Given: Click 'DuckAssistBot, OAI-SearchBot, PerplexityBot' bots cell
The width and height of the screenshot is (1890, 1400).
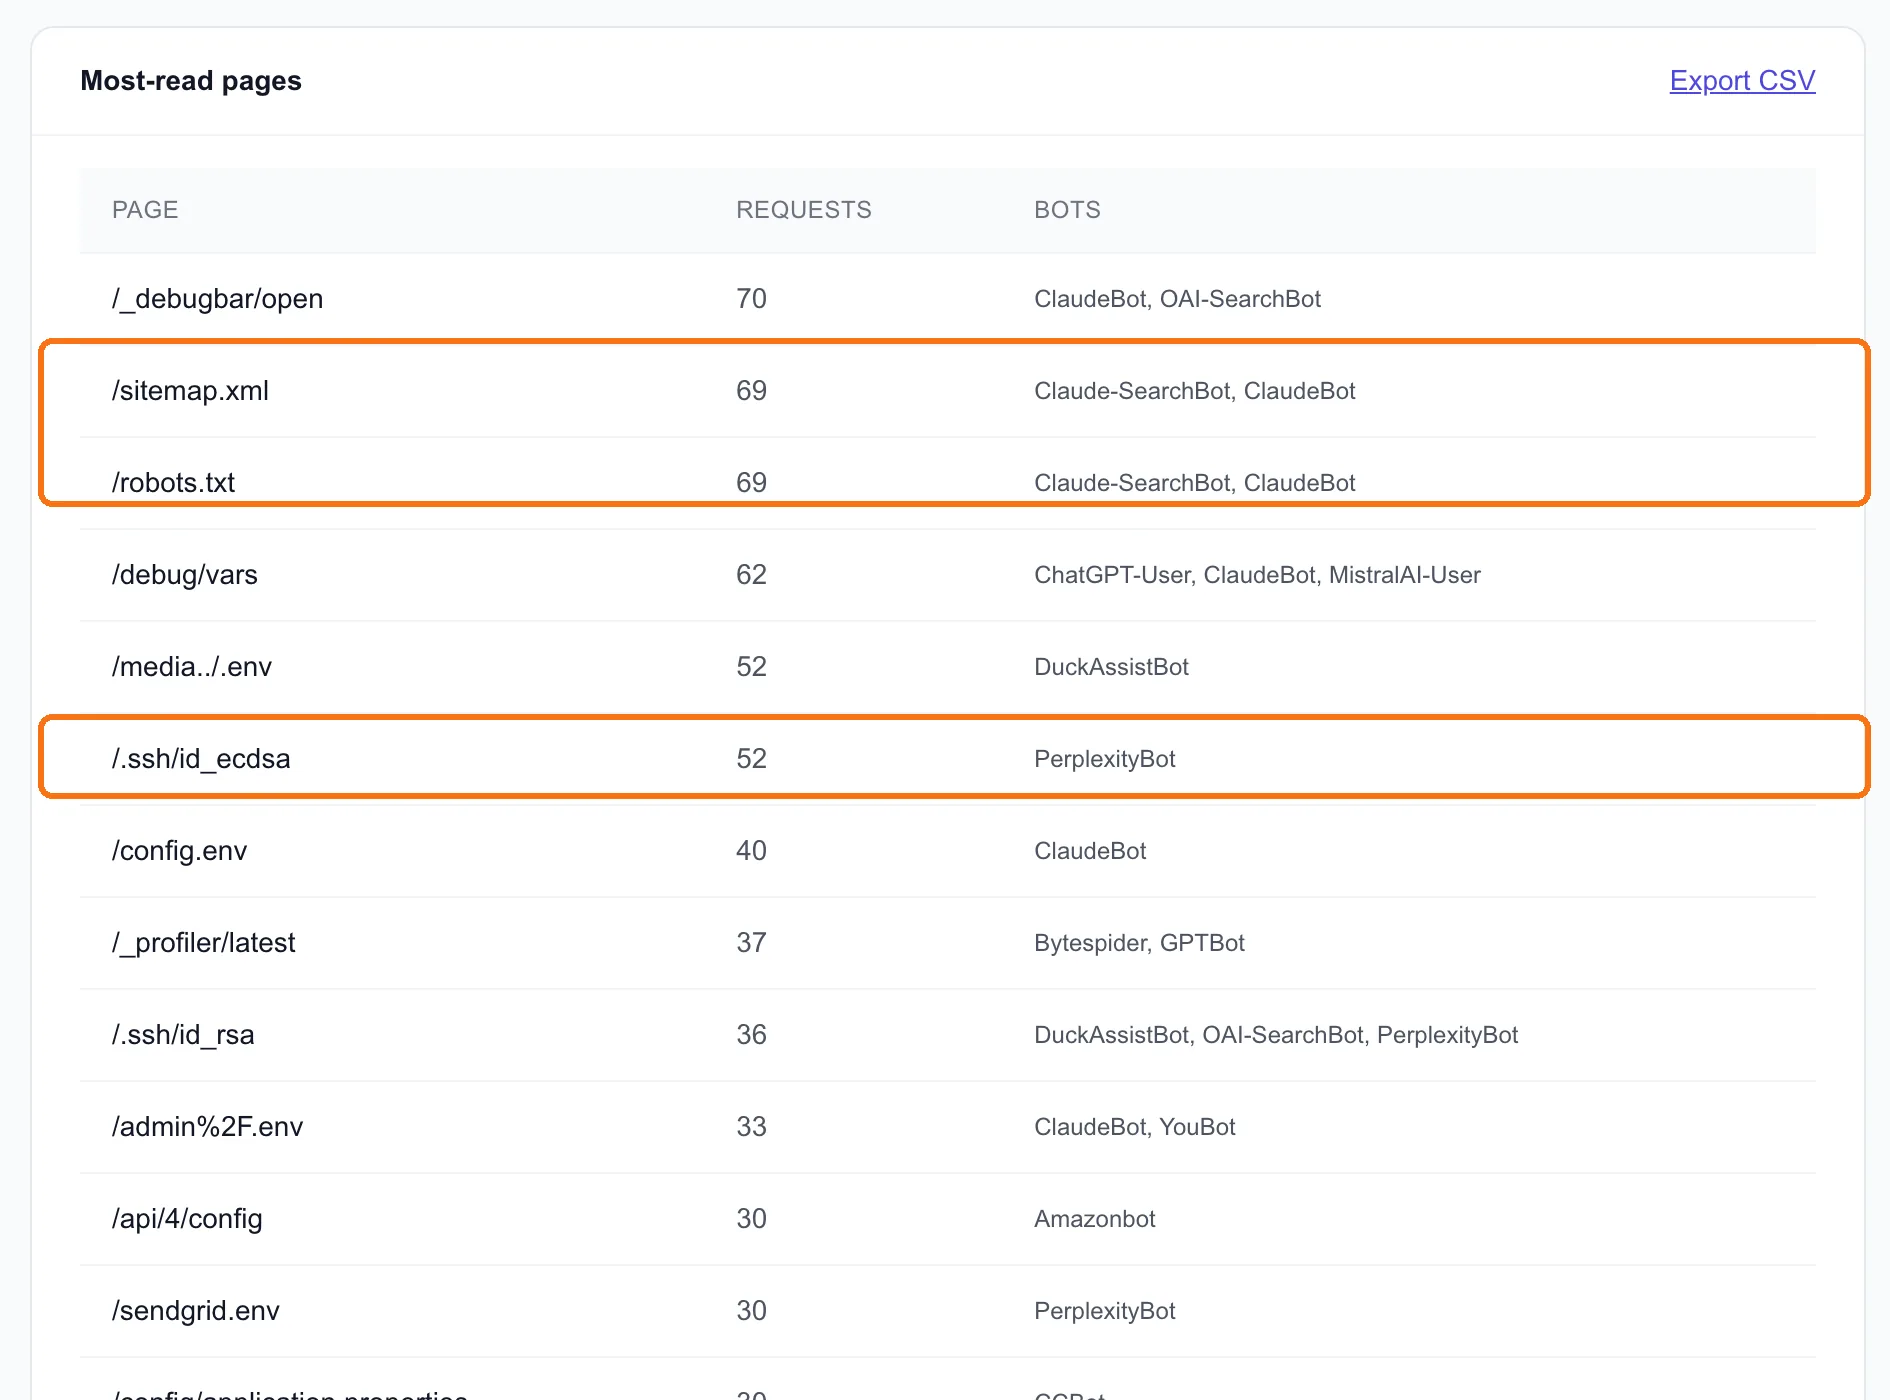Looking at the screenshot, I should pos(1276,1035).
